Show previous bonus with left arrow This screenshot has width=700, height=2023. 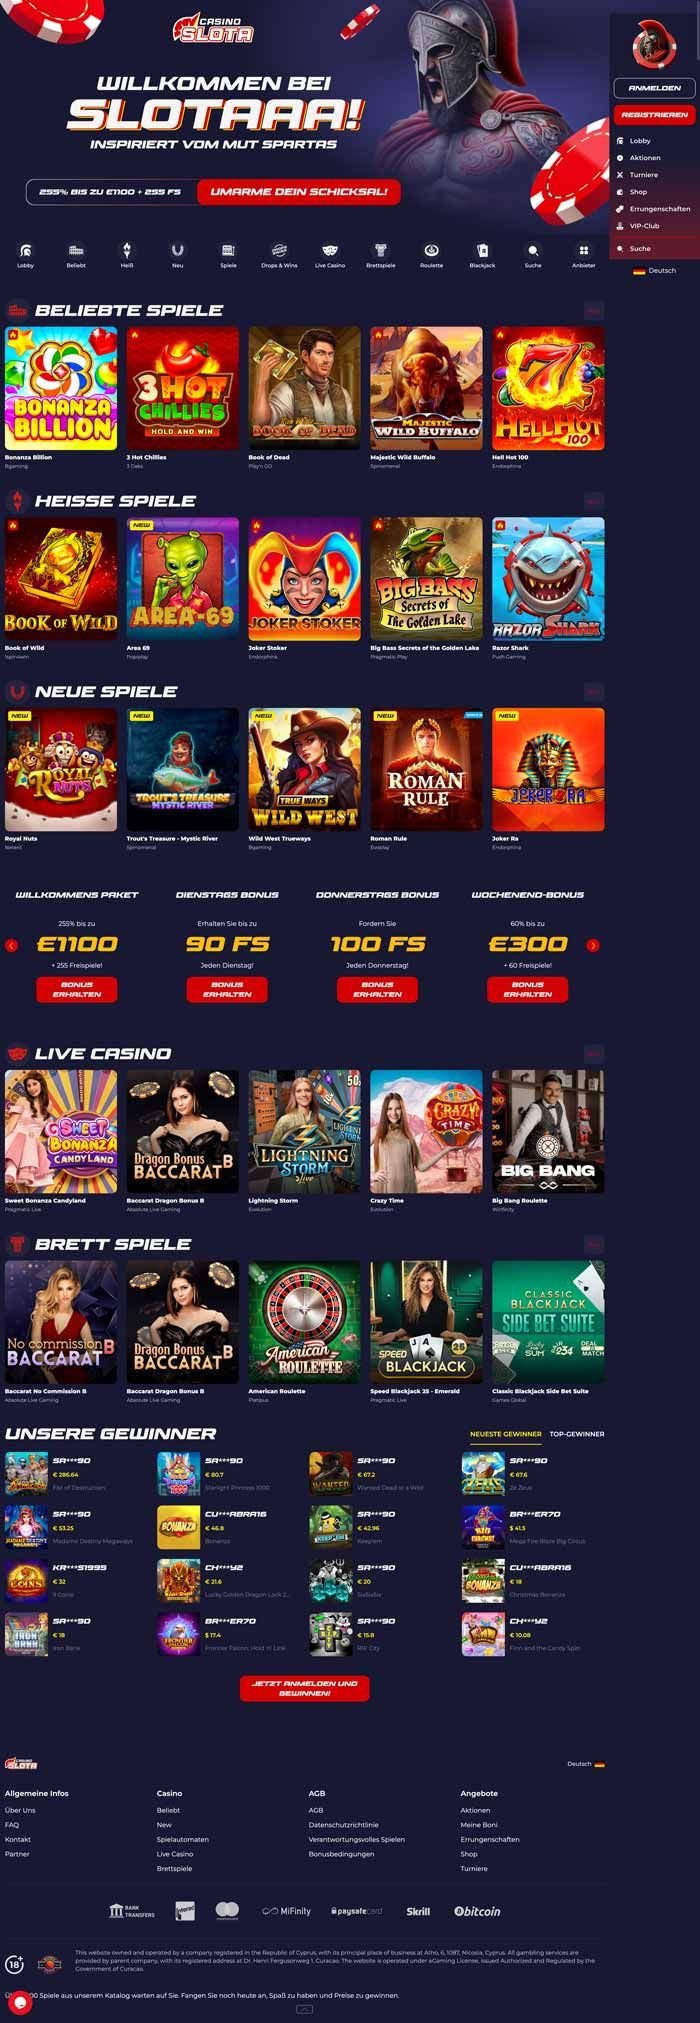pos(12,945)
